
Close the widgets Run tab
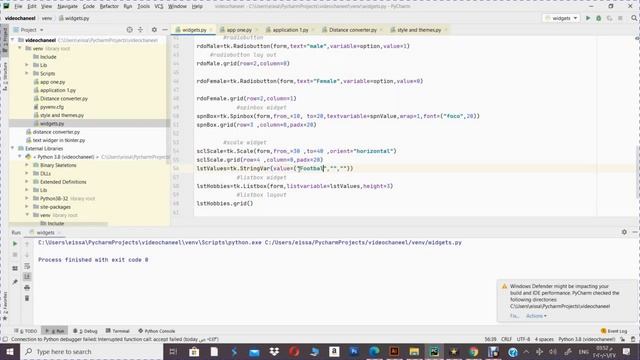coord(59,233)
